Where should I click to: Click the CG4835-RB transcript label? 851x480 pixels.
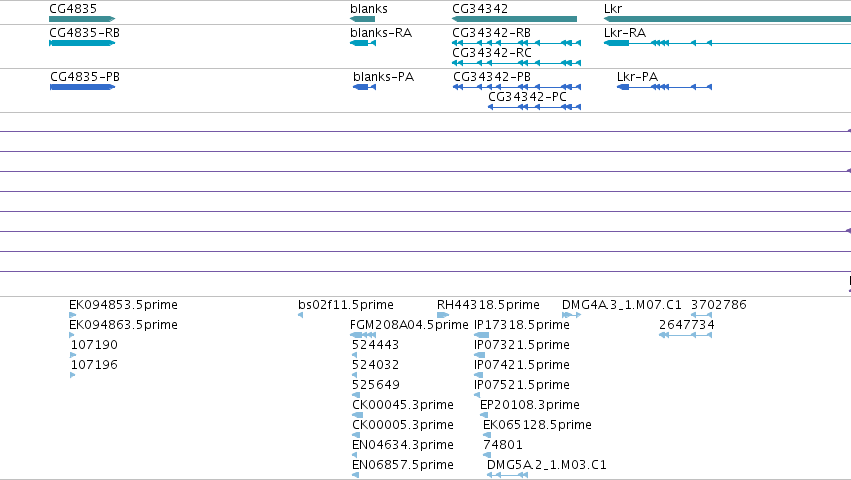tap(85, 33)
